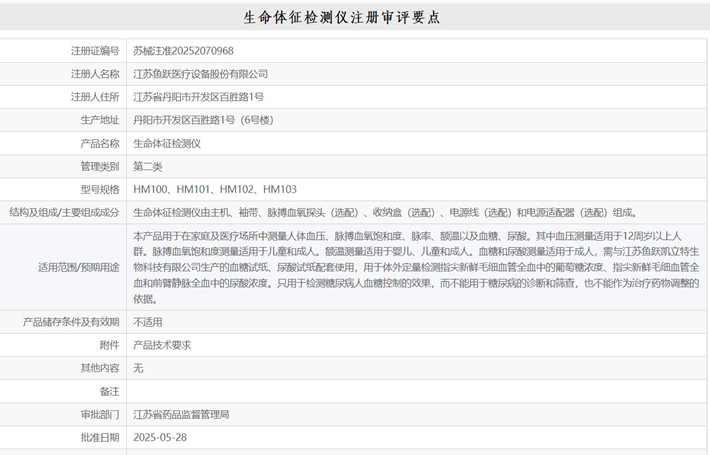The height and width of the screenshot is (455, 710).
Task: Click approval department 江苏省药品监督管理局
Action: 181,414
